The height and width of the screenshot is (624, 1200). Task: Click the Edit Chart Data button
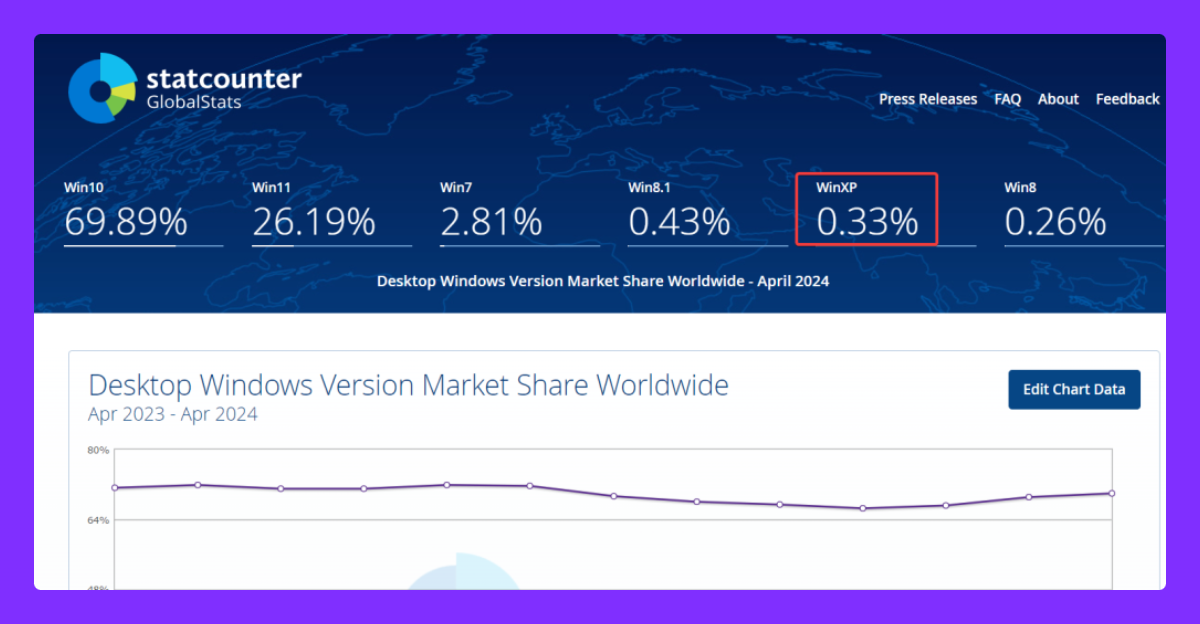coord(1074,389)
